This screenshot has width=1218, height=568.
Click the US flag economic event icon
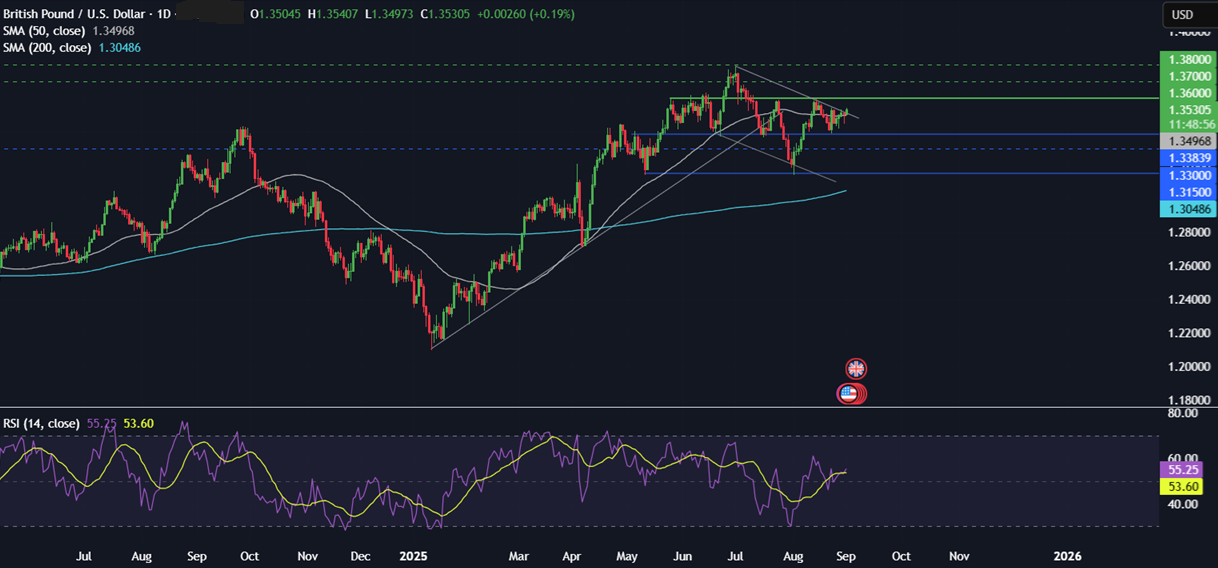pos(850,393)
